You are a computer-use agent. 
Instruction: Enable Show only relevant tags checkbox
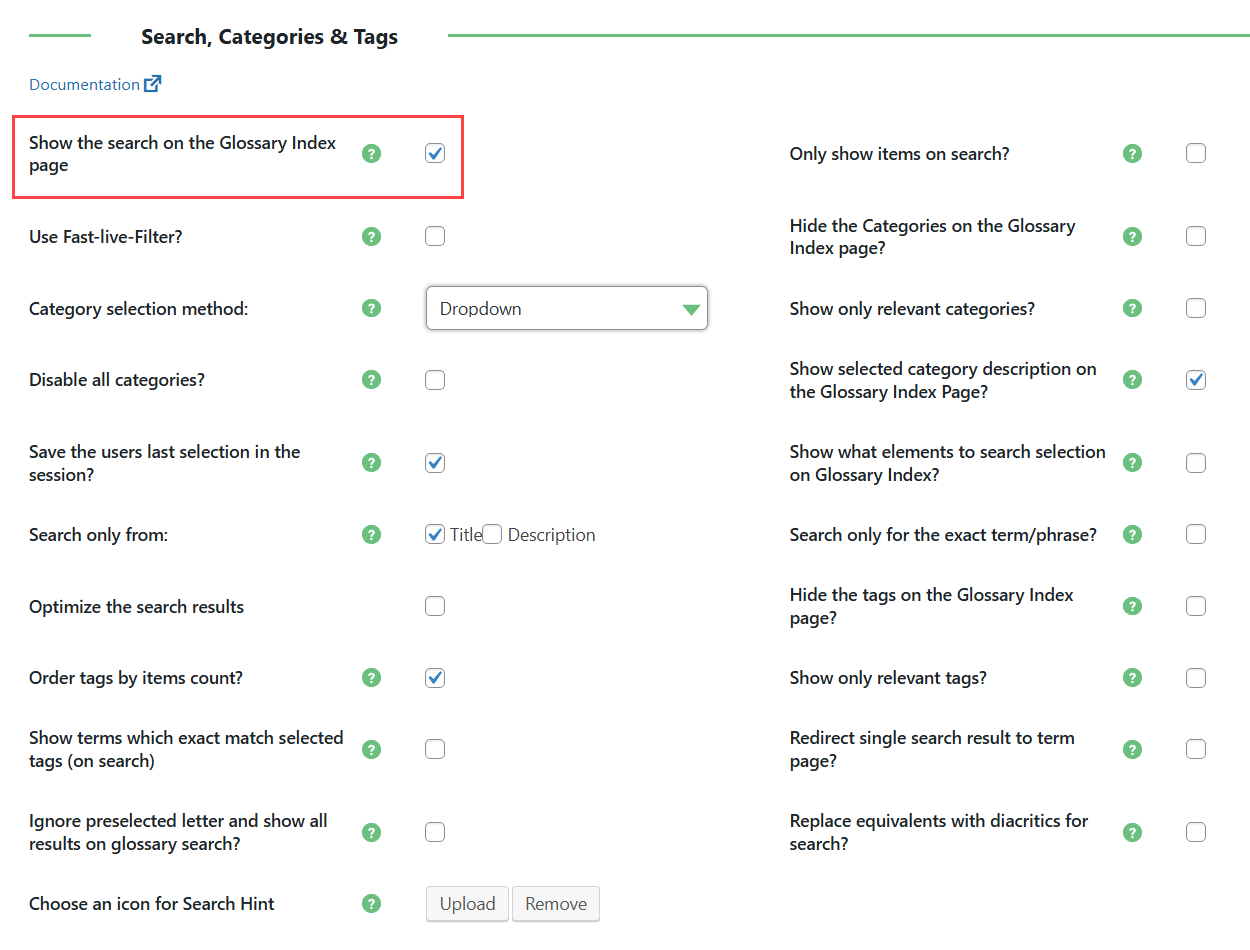click(1196, 678)
